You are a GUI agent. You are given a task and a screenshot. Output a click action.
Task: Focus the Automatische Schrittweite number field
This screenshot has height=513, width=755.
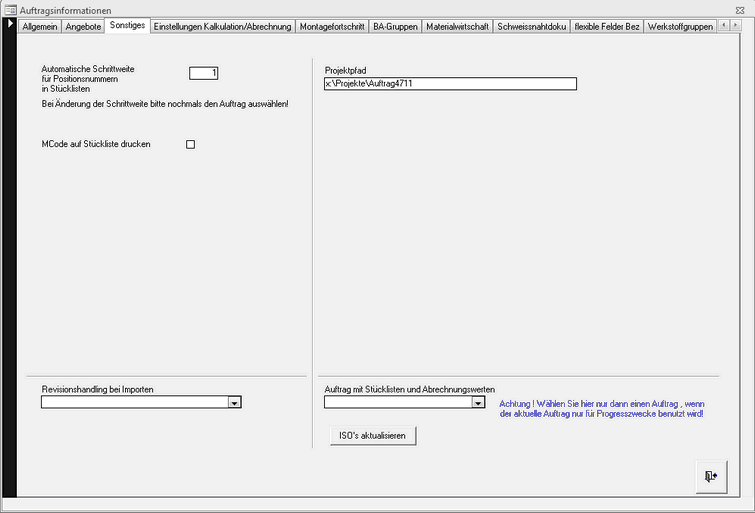coord(203,73)
